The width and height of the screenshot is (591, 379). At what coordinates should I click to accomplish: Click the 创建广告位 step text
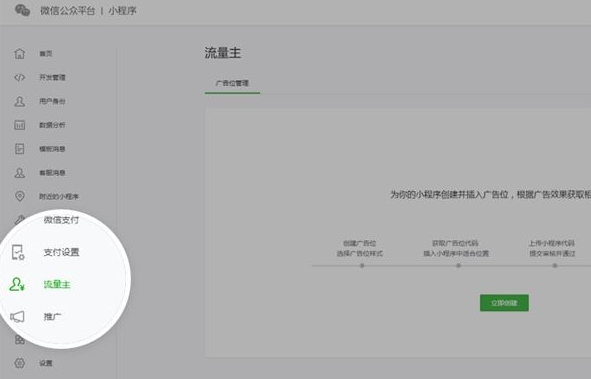[359, 243]
